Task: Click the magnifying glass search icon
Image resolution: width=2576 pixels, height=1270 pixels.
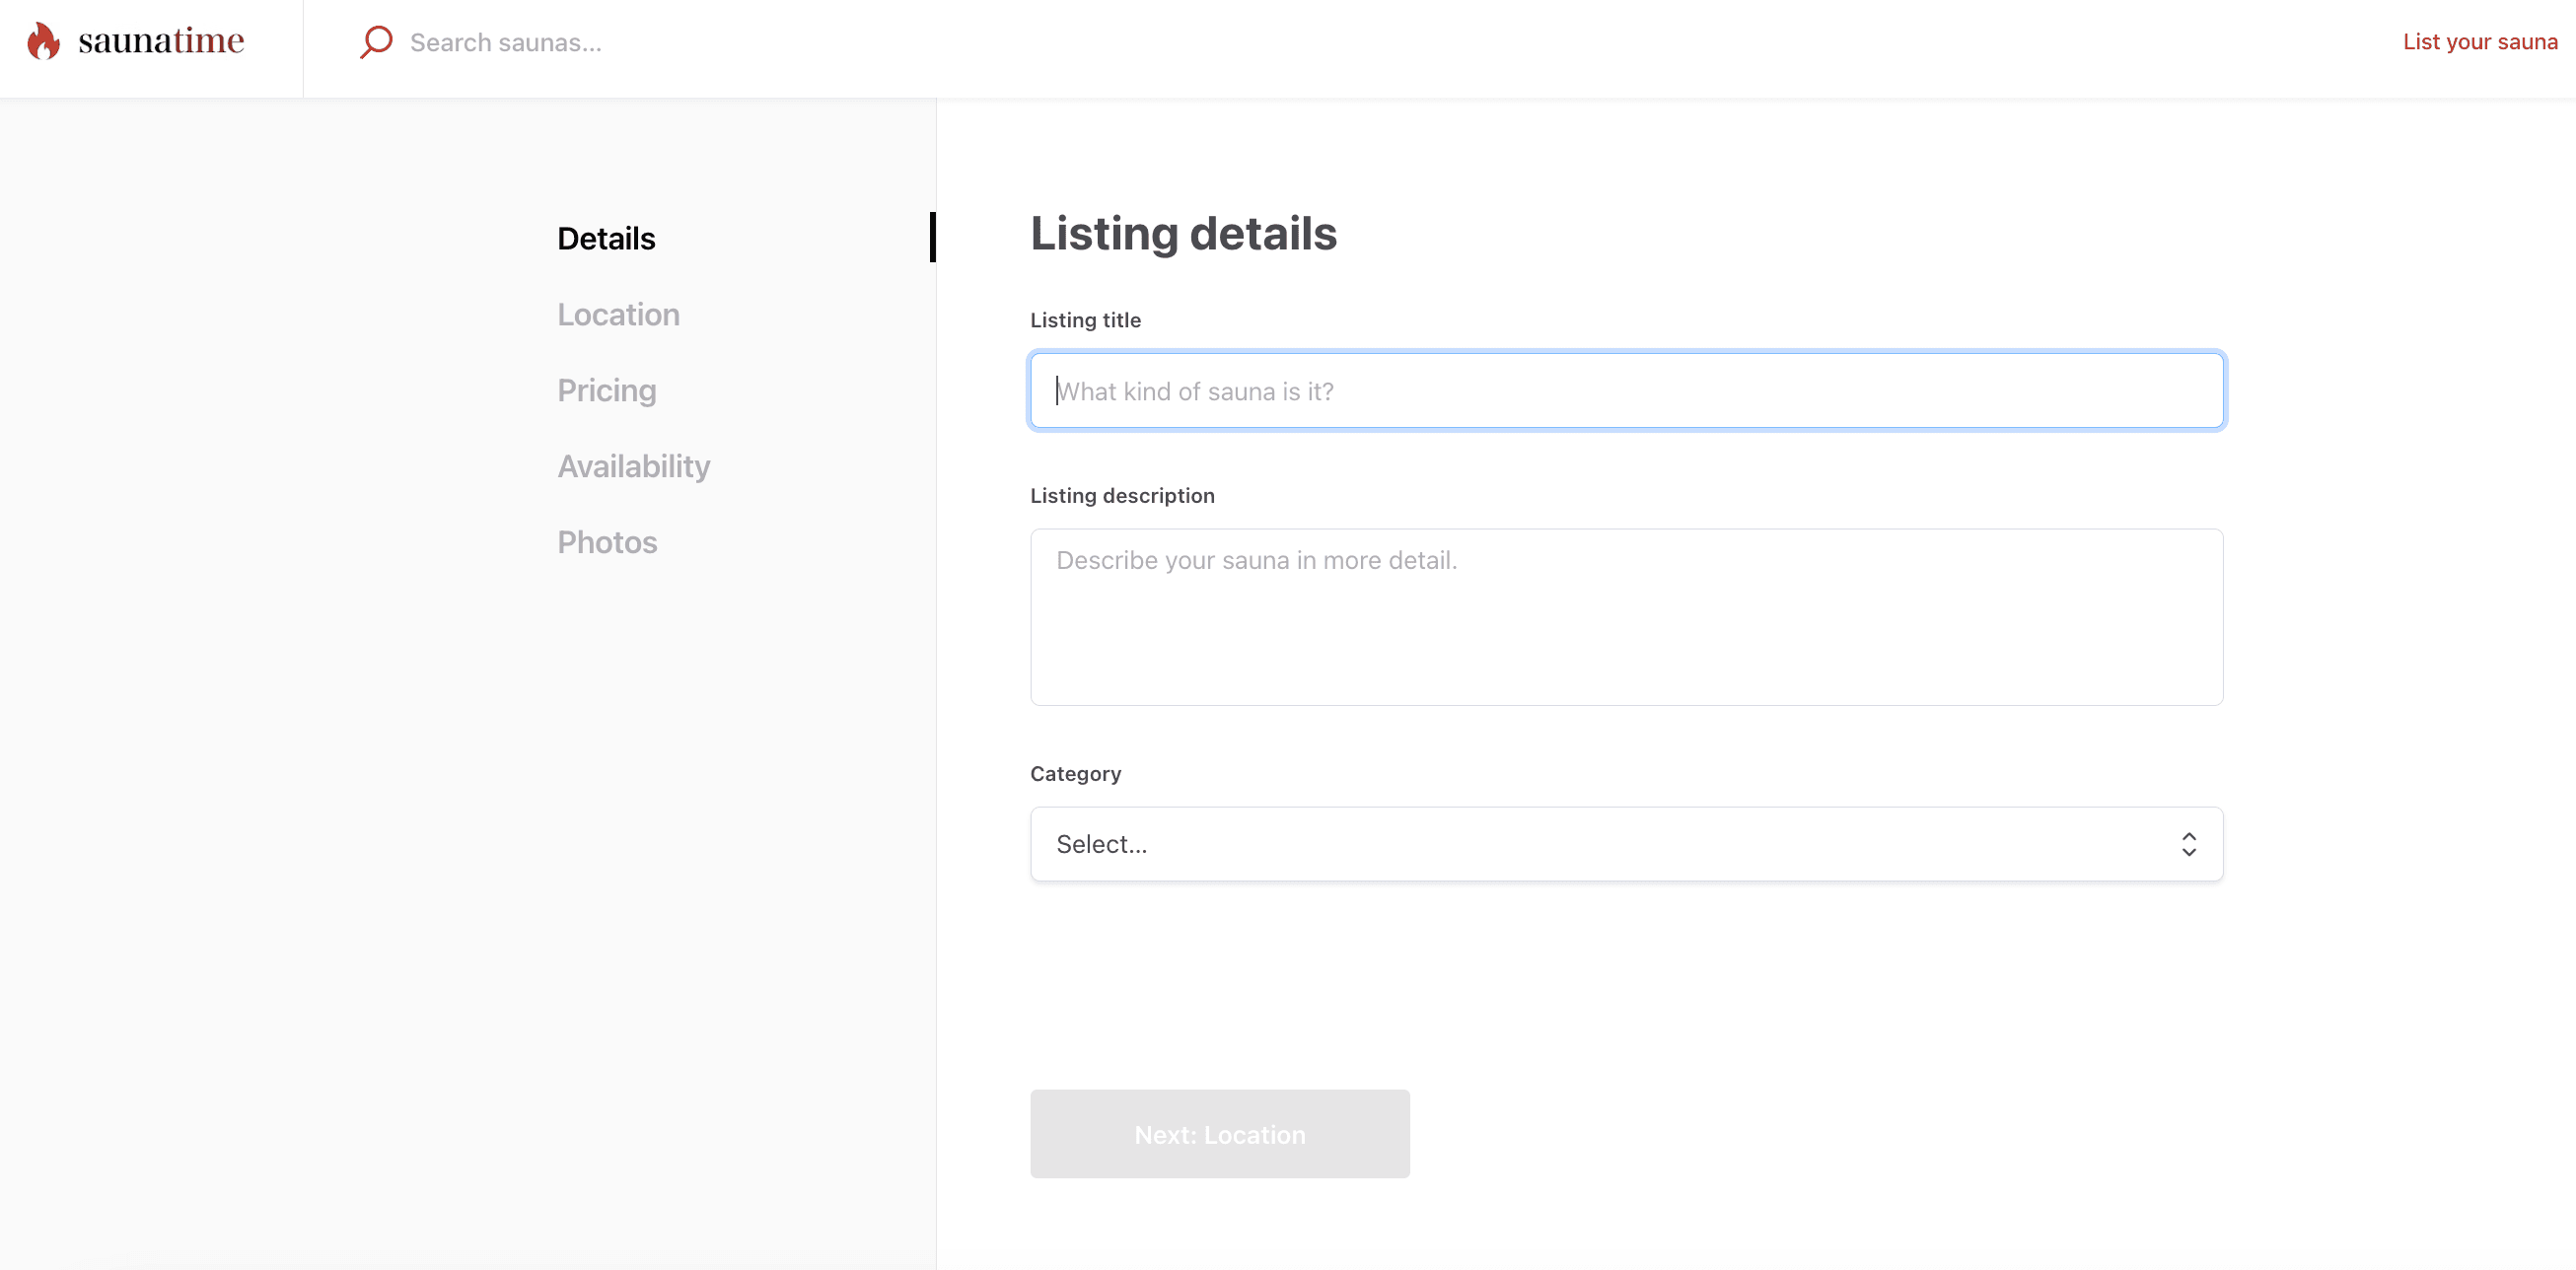Action: tap(376, 42)
